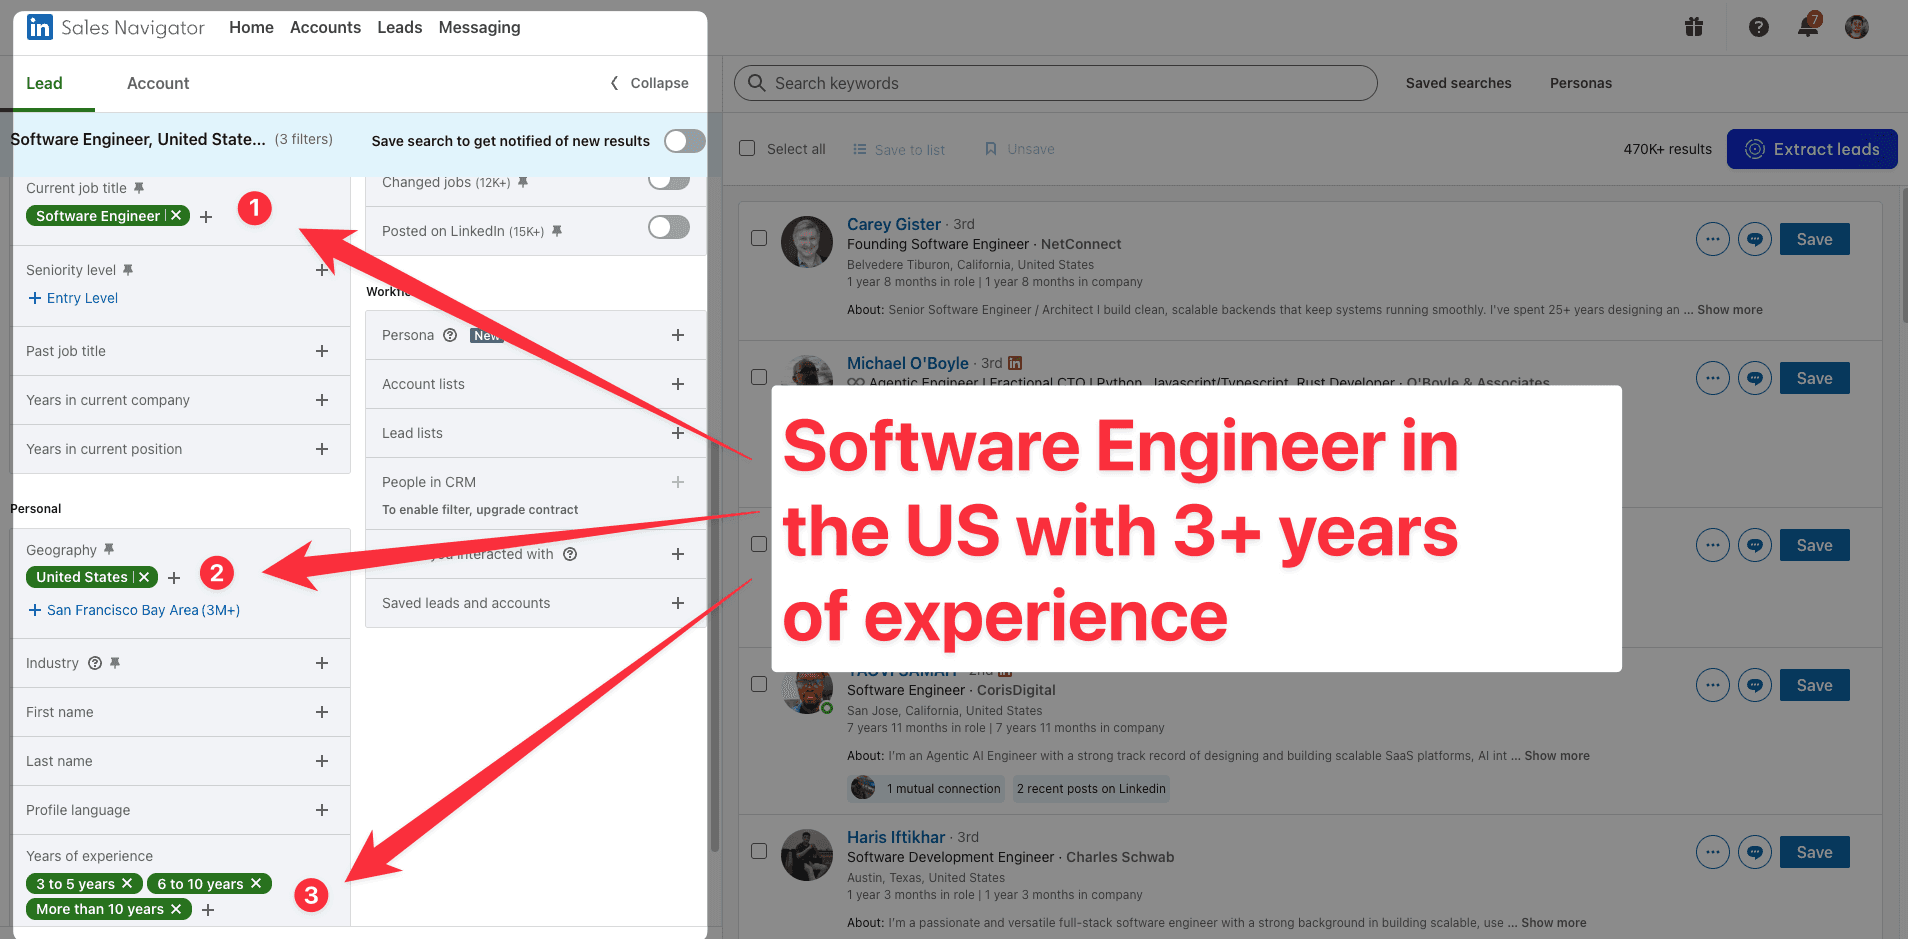The image size is (1908, 939).
Task: Expand the Account lists filter
Action: coord(678,384)
